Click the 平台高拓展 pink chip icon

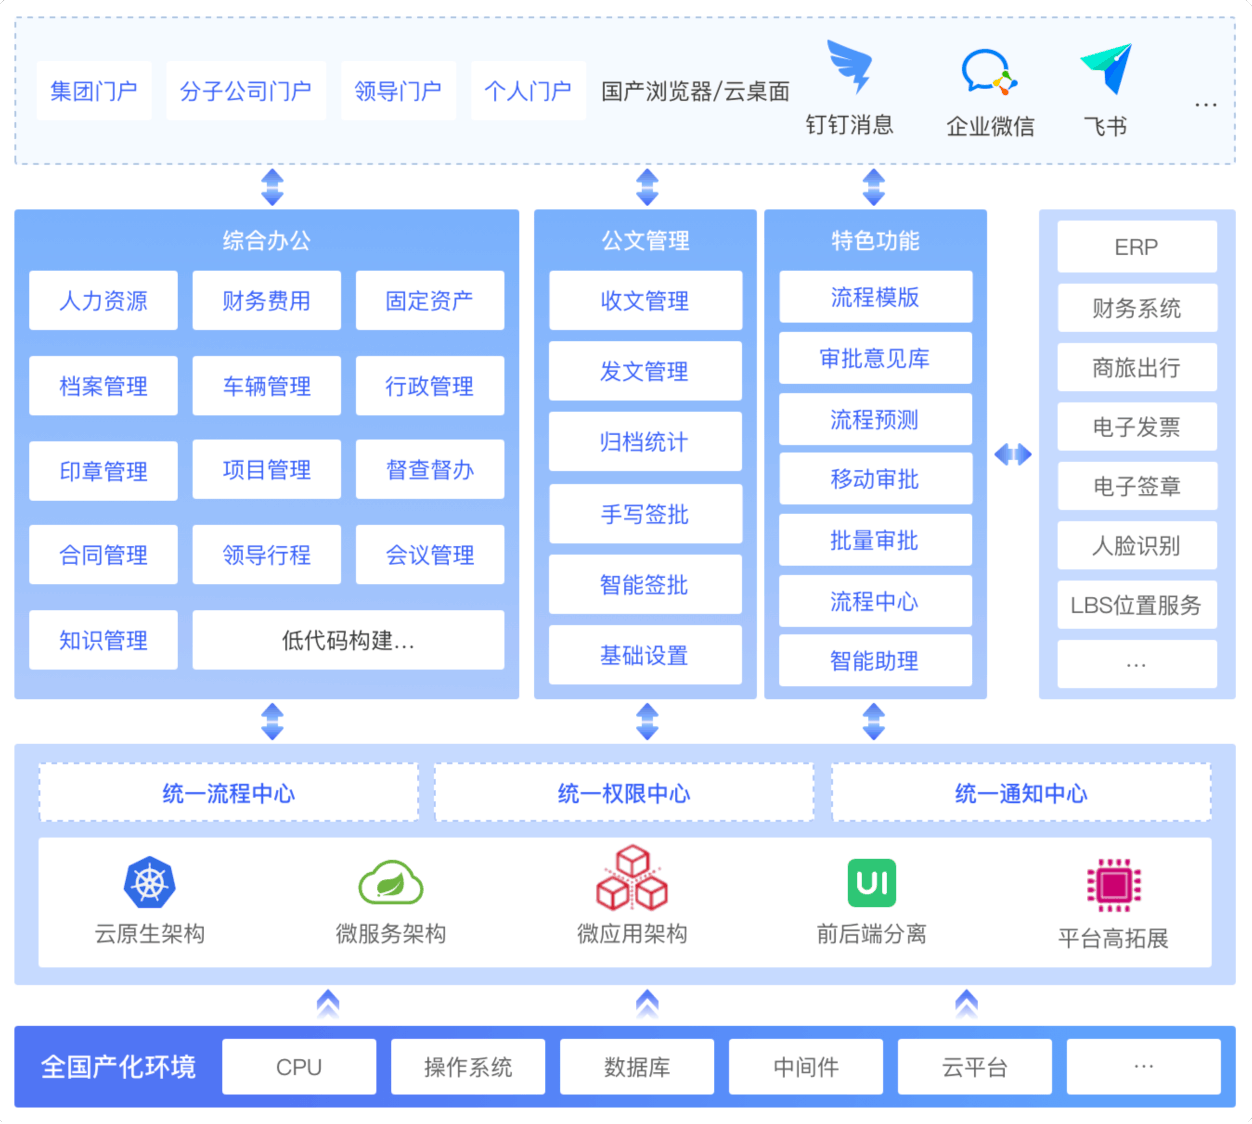(x=1114, y=885)
